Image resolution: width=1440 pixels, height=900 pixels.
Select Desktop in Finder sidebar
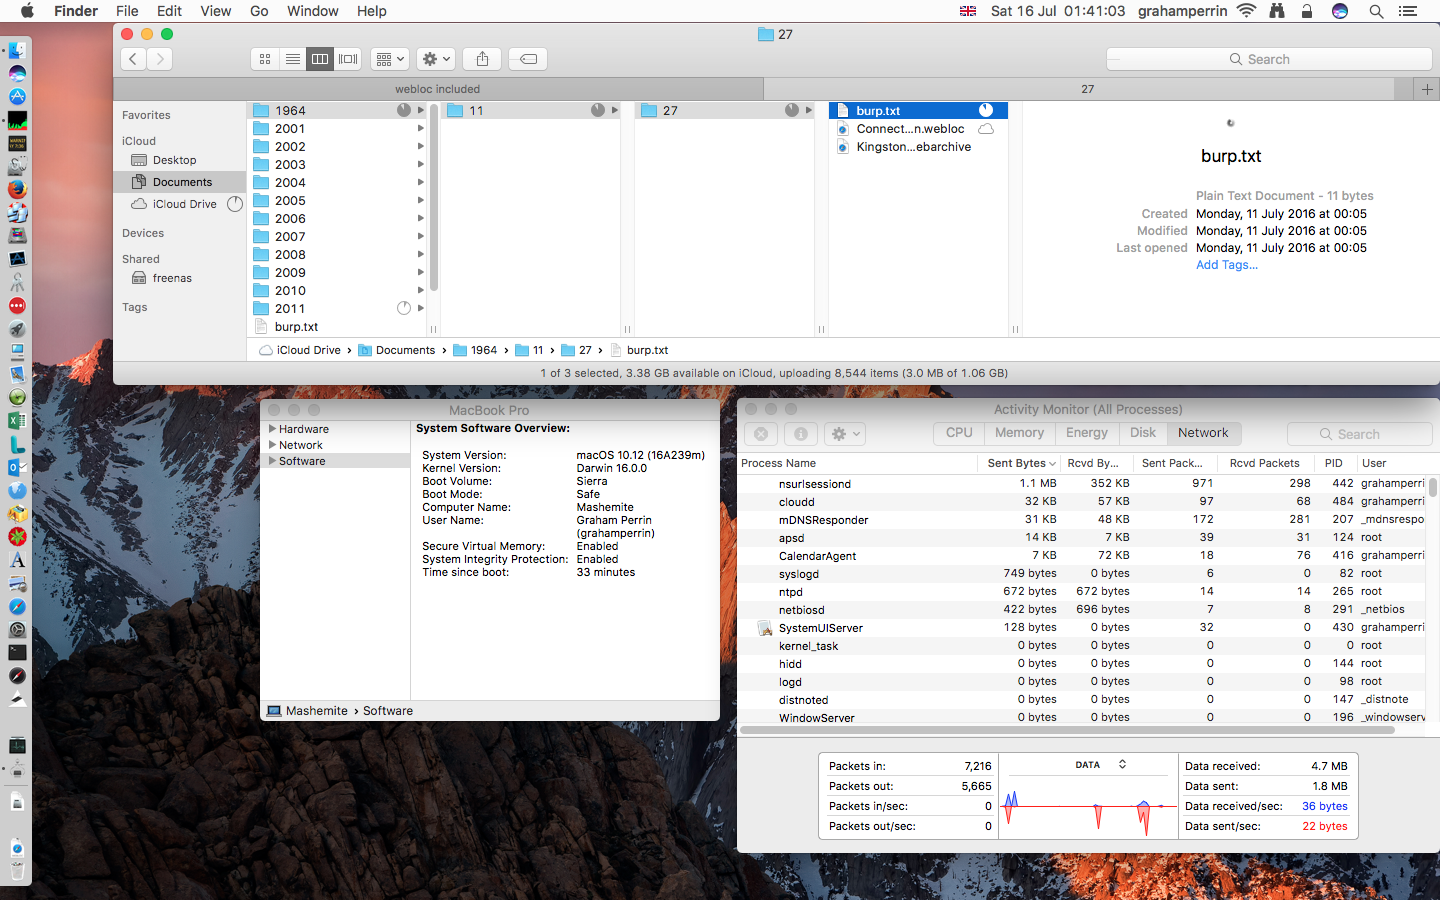coord(174,160)
